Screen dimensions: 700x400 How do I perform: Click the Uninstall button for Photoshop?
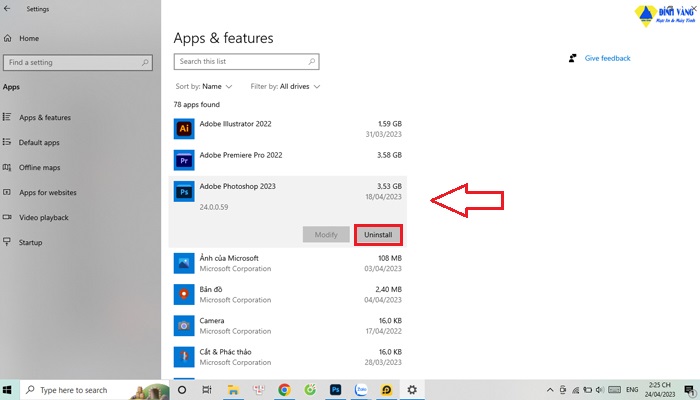point(378,235)
